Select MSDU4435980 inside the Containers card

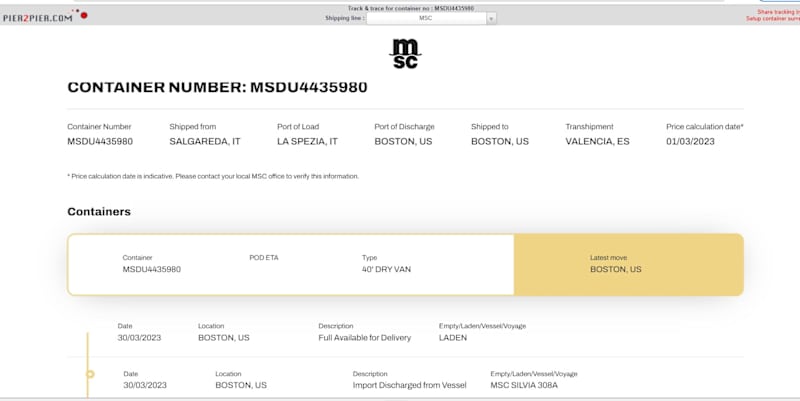point(152,269)
